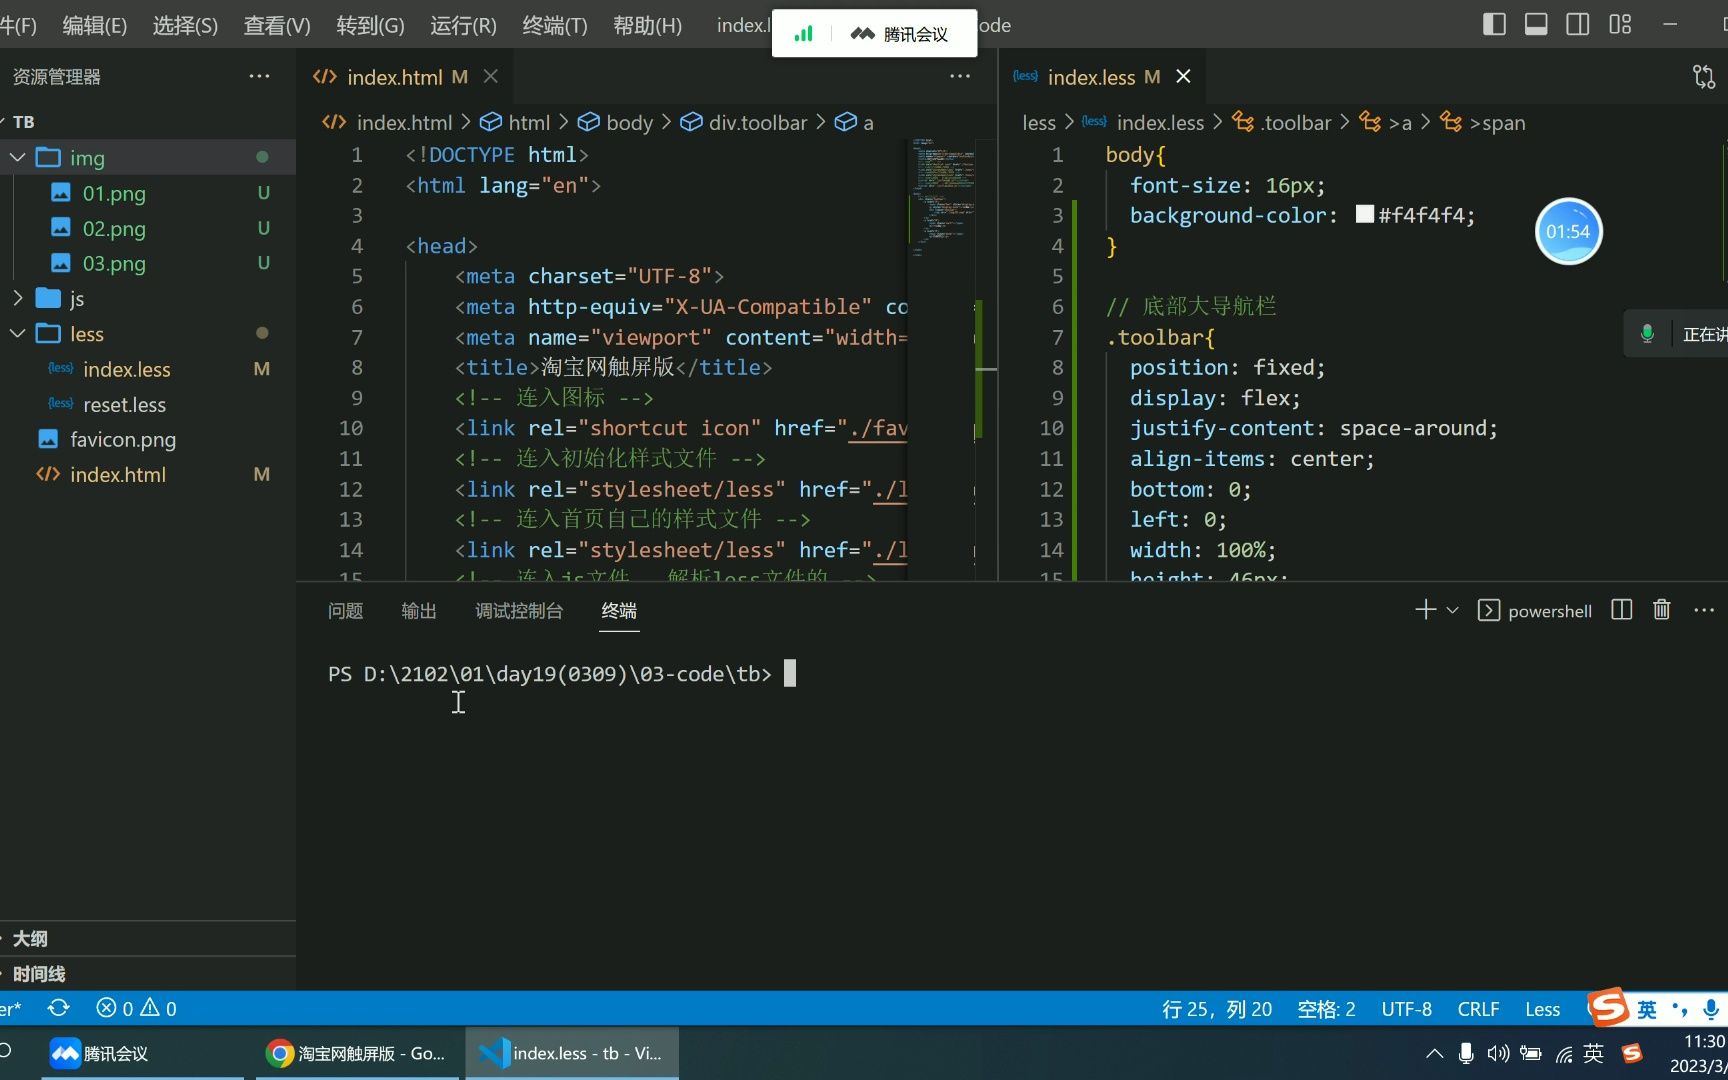Add a new terminal with plus icon

tap(1425, 610)
